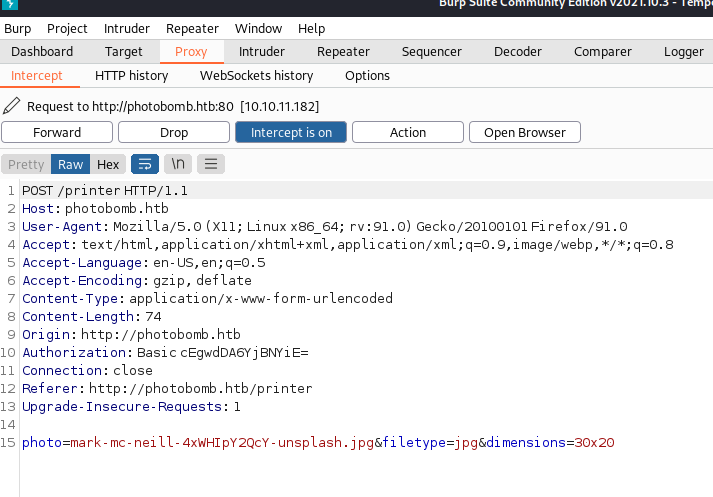
Task: Click the filetype=jpg parameter
Action: (430, 442)
